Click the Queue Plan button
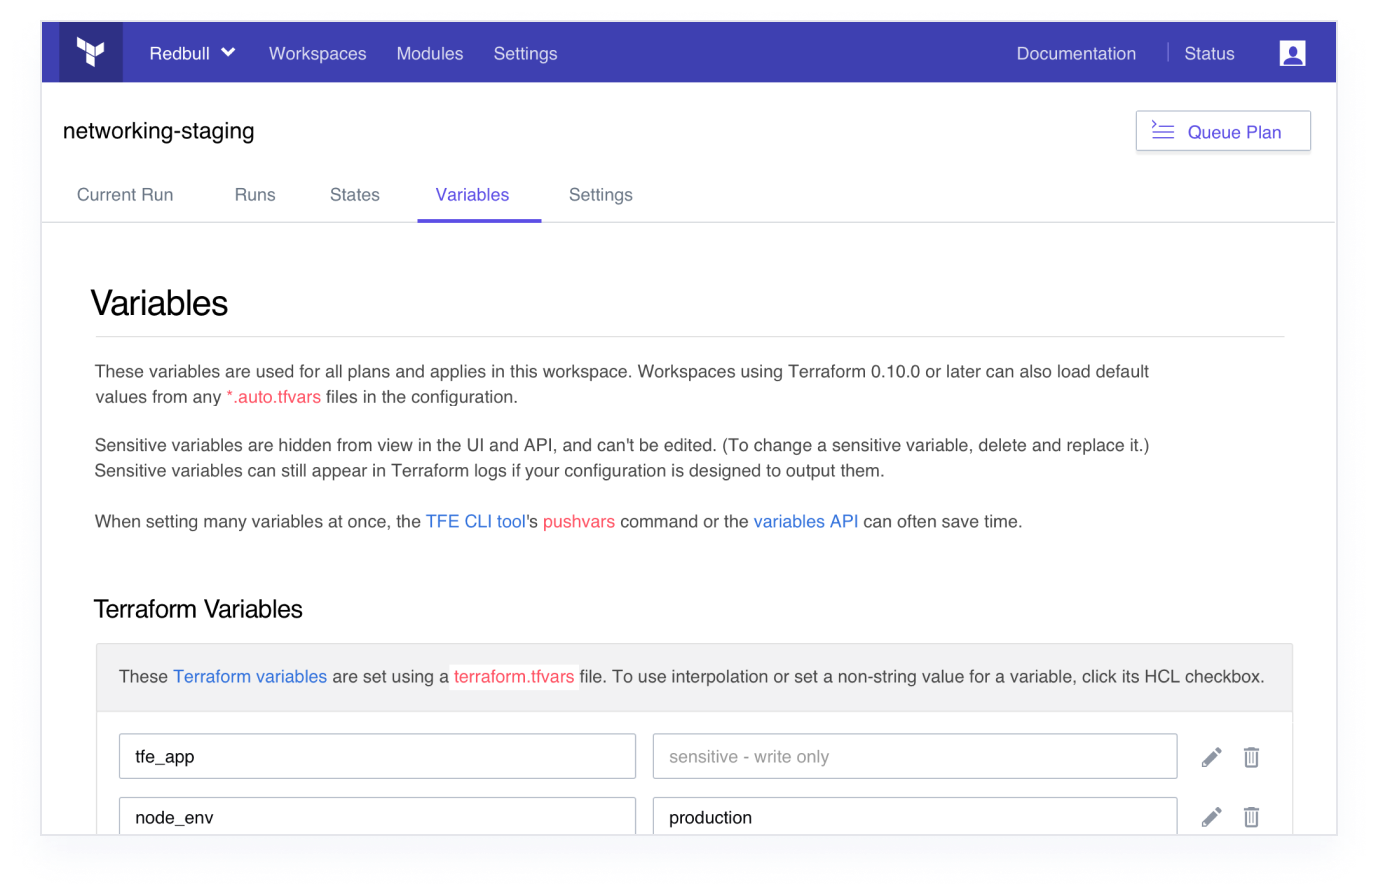The height and width of the screenshot is (896, 1378). [1222, 130]
